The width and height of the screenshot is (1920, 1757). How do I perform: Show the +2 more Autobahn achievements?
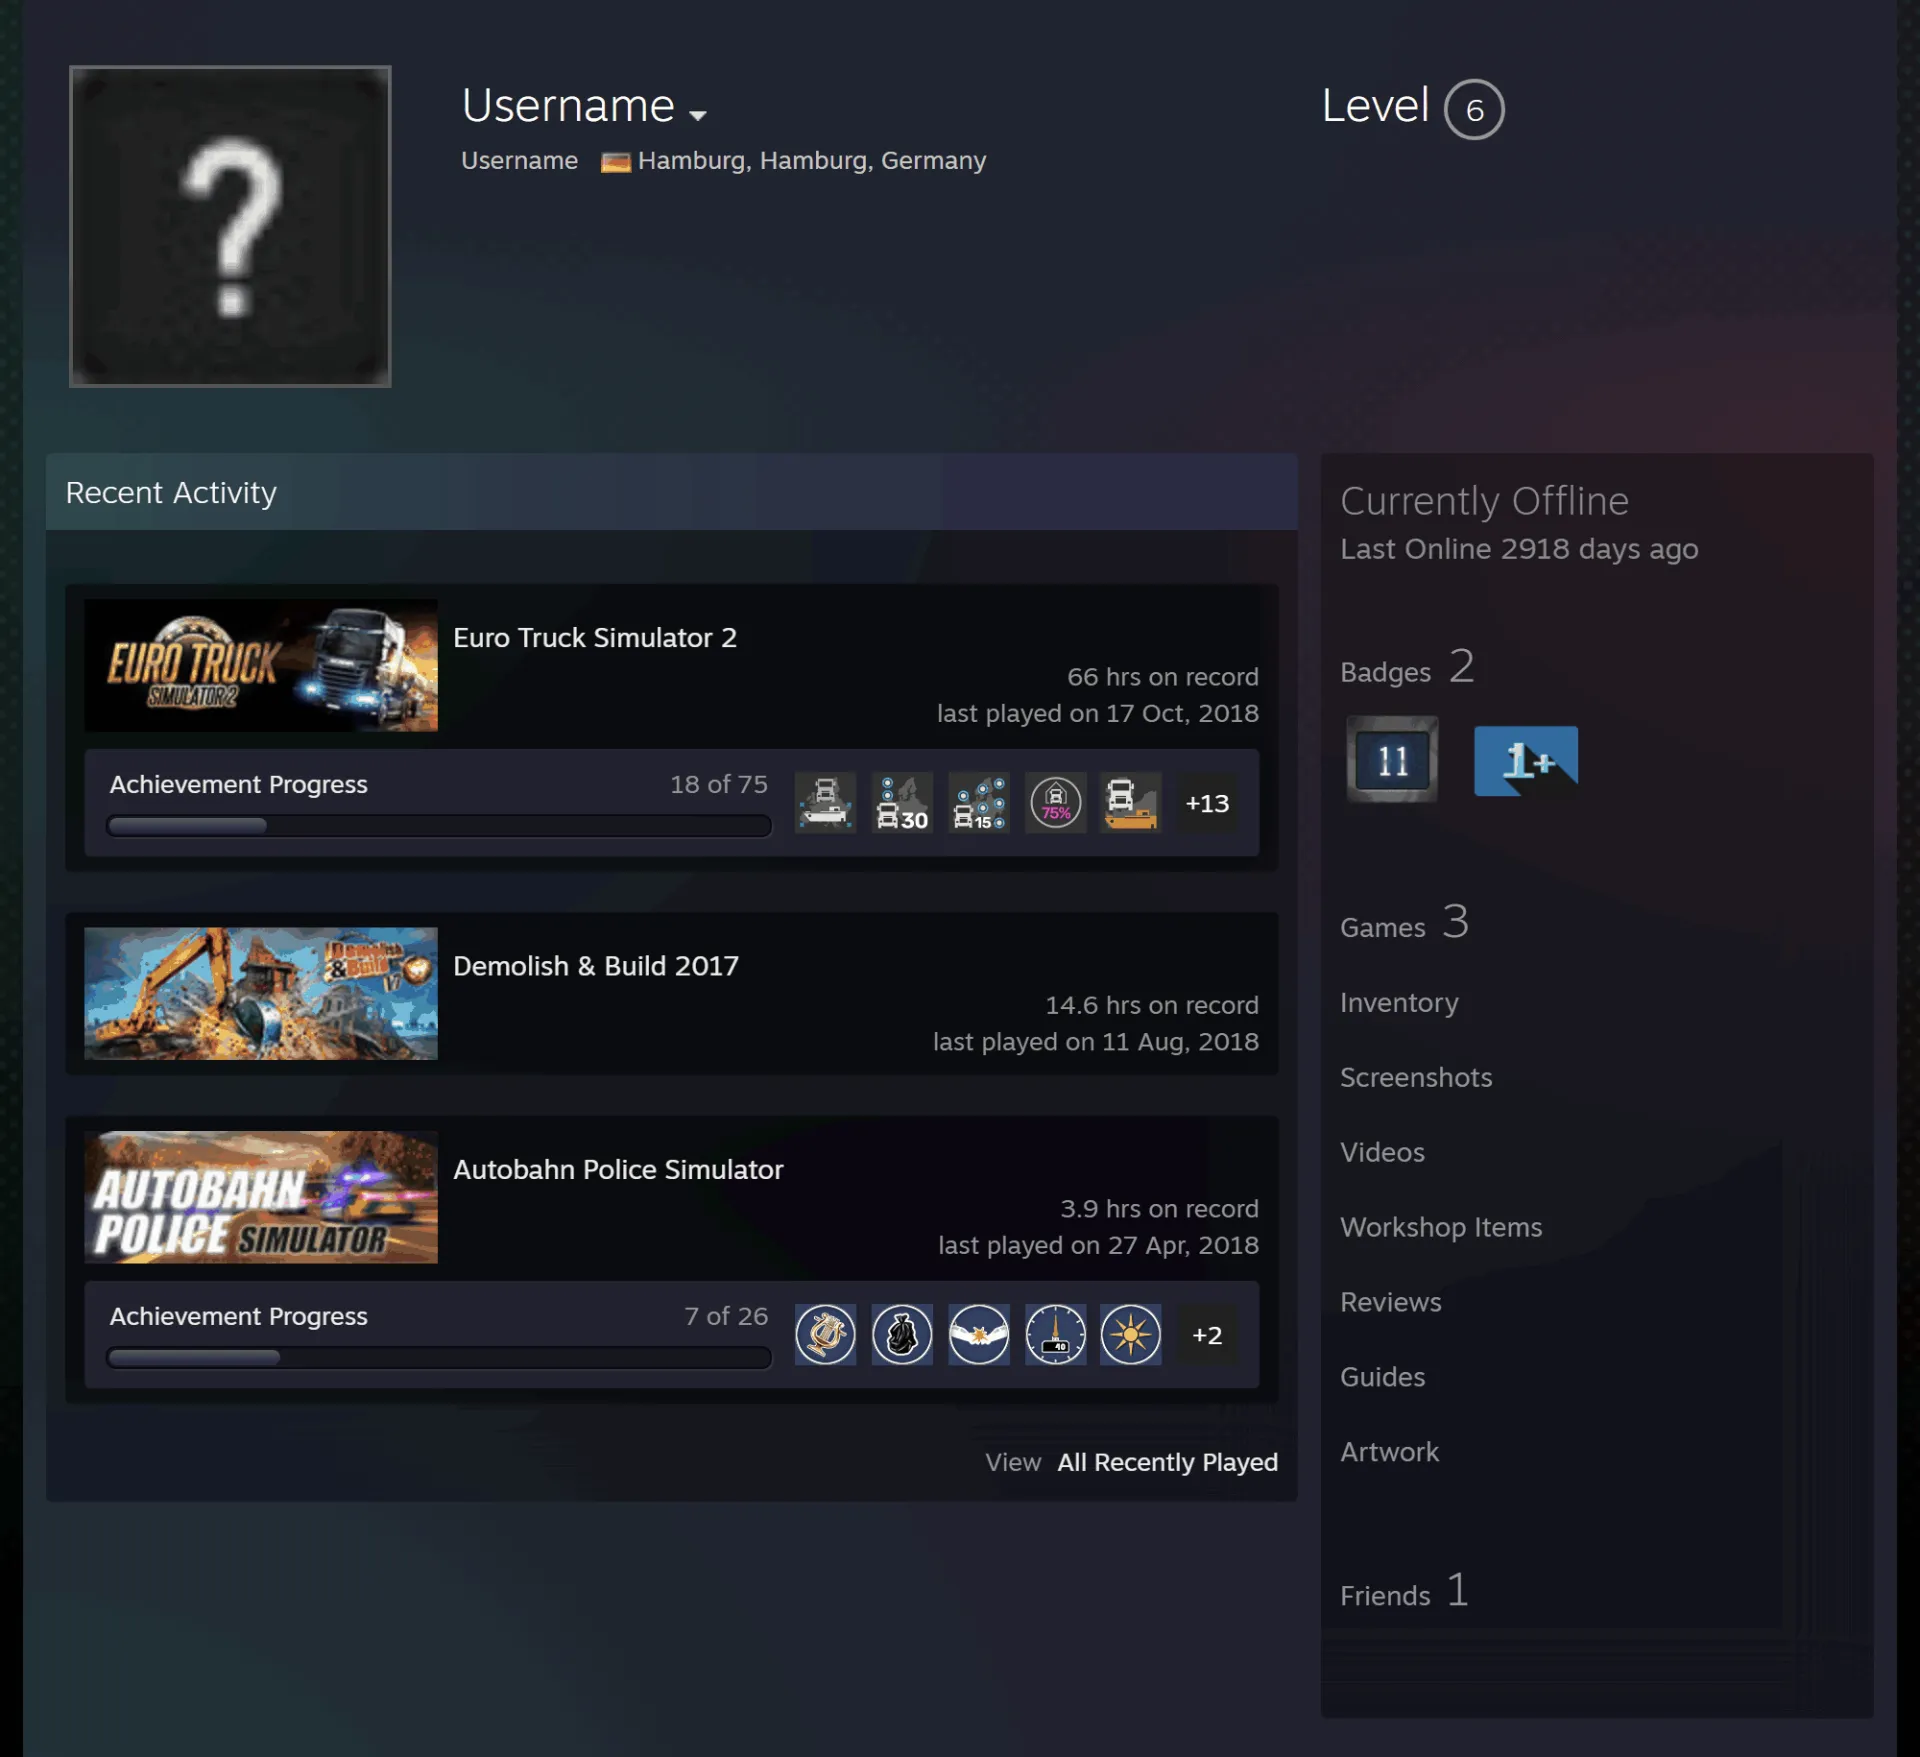[1207, 1335]
